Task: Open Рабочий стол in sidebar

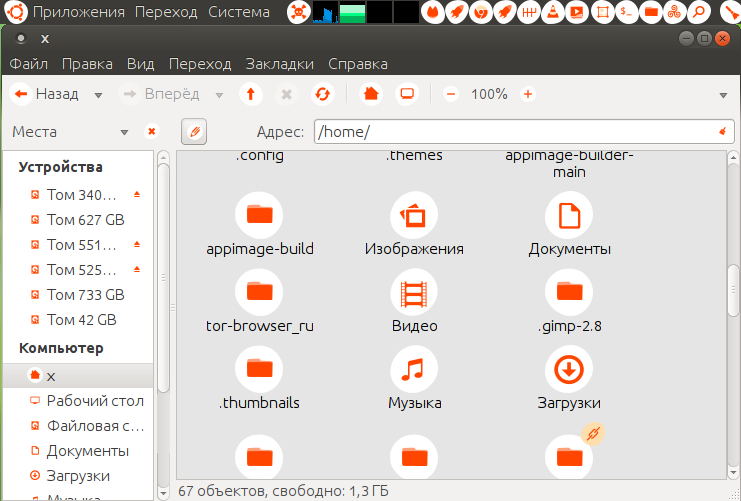Action: 78,401
